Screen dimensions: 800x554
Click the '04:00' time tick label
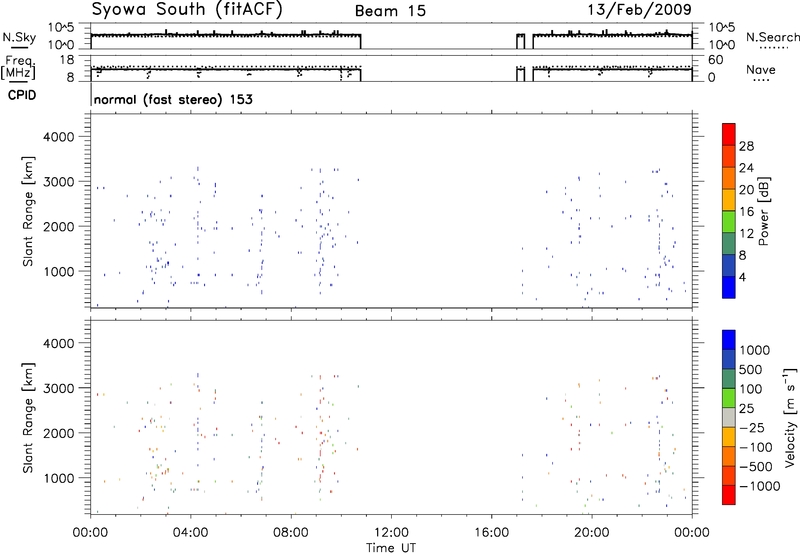point(190,533)
